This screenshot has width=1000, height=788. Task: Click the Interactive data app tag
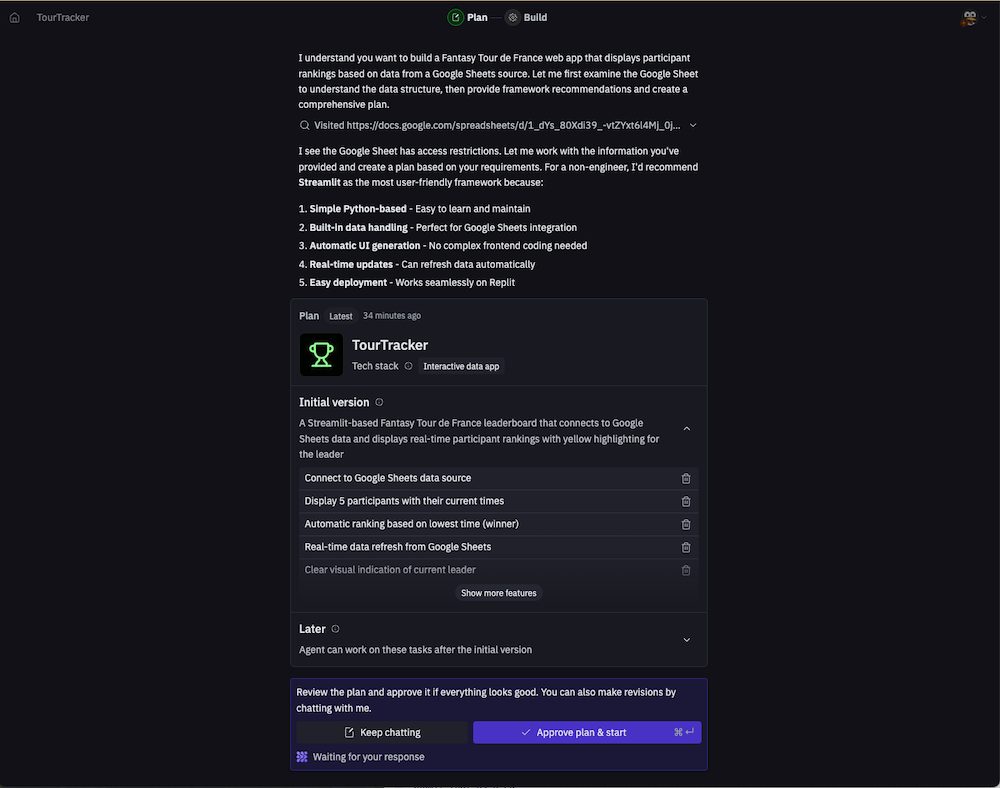(461, 366)
